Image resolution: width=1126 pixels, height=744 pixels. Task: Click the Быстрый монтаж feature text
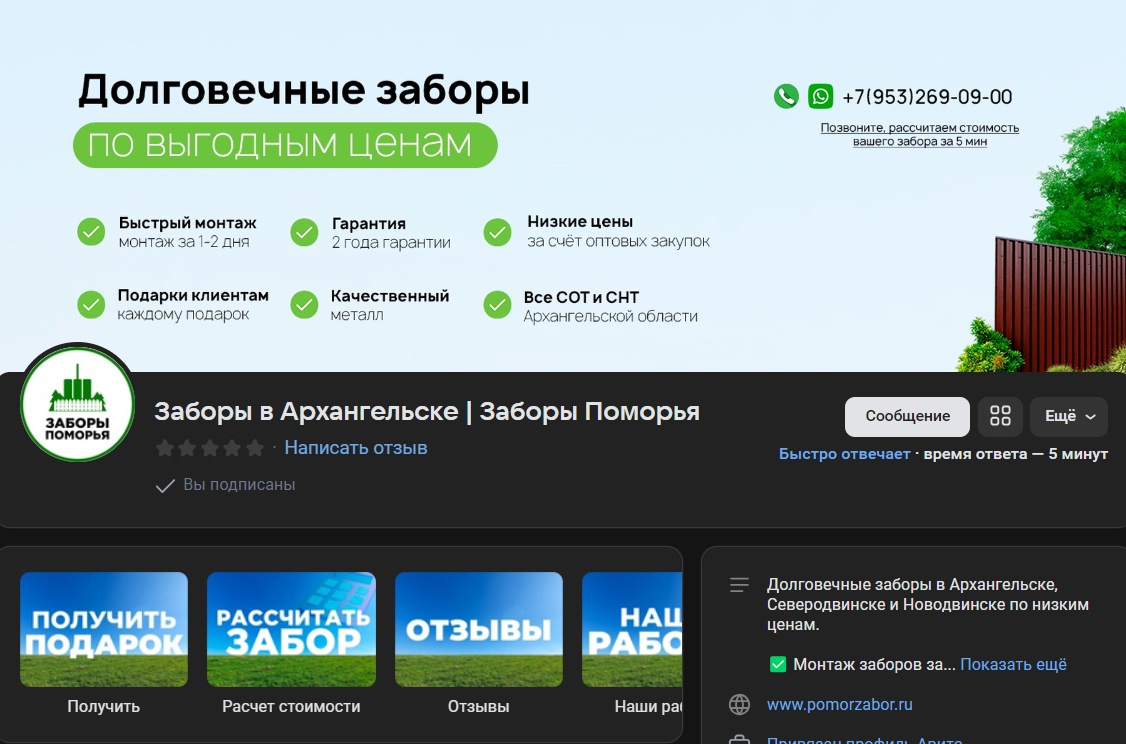[187, 223]
